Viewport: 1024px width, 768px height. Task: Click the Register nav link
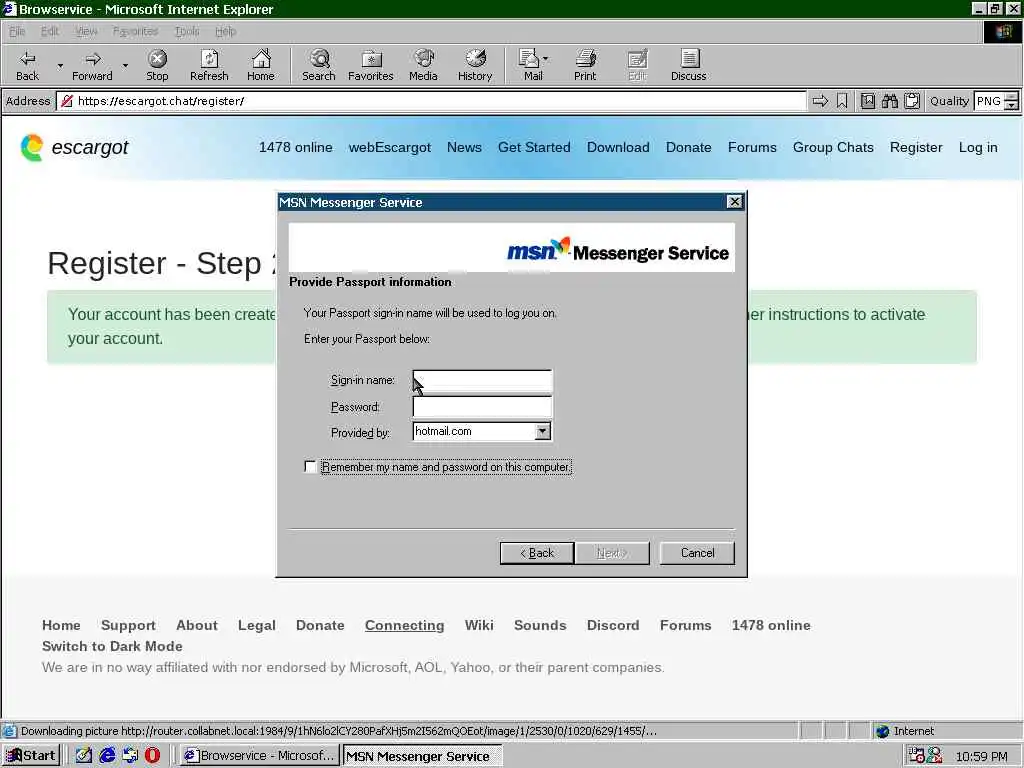pos(916,148)
